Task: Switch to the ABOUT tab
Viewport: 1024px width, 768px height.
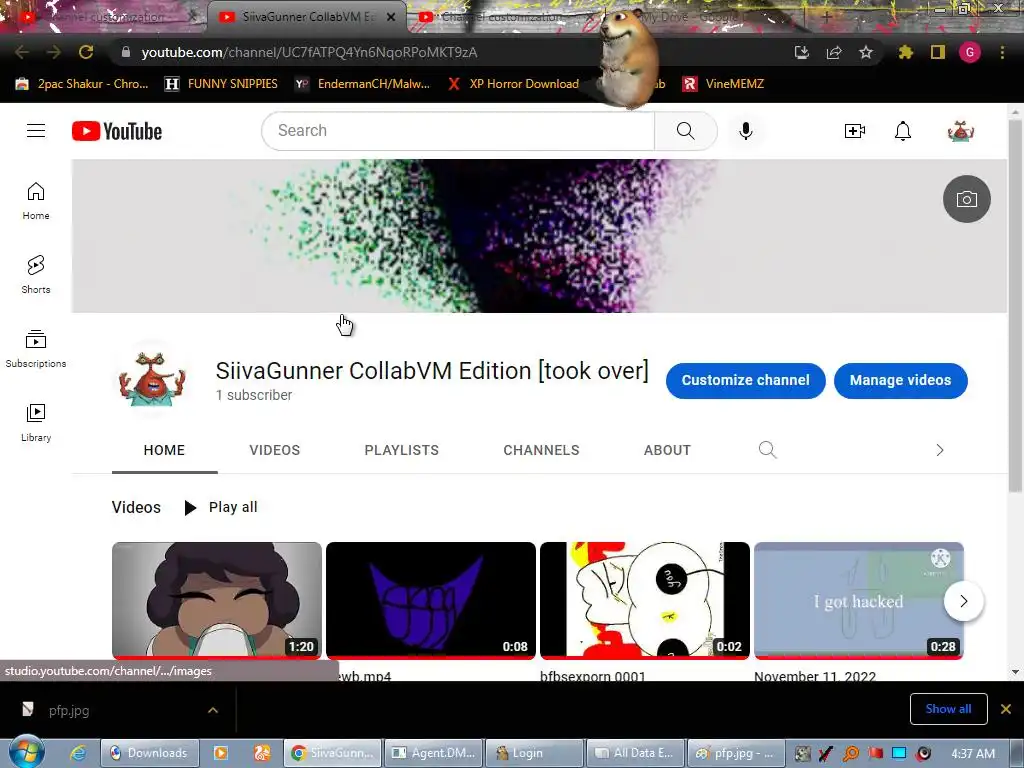Action: (x=667, y=450)
